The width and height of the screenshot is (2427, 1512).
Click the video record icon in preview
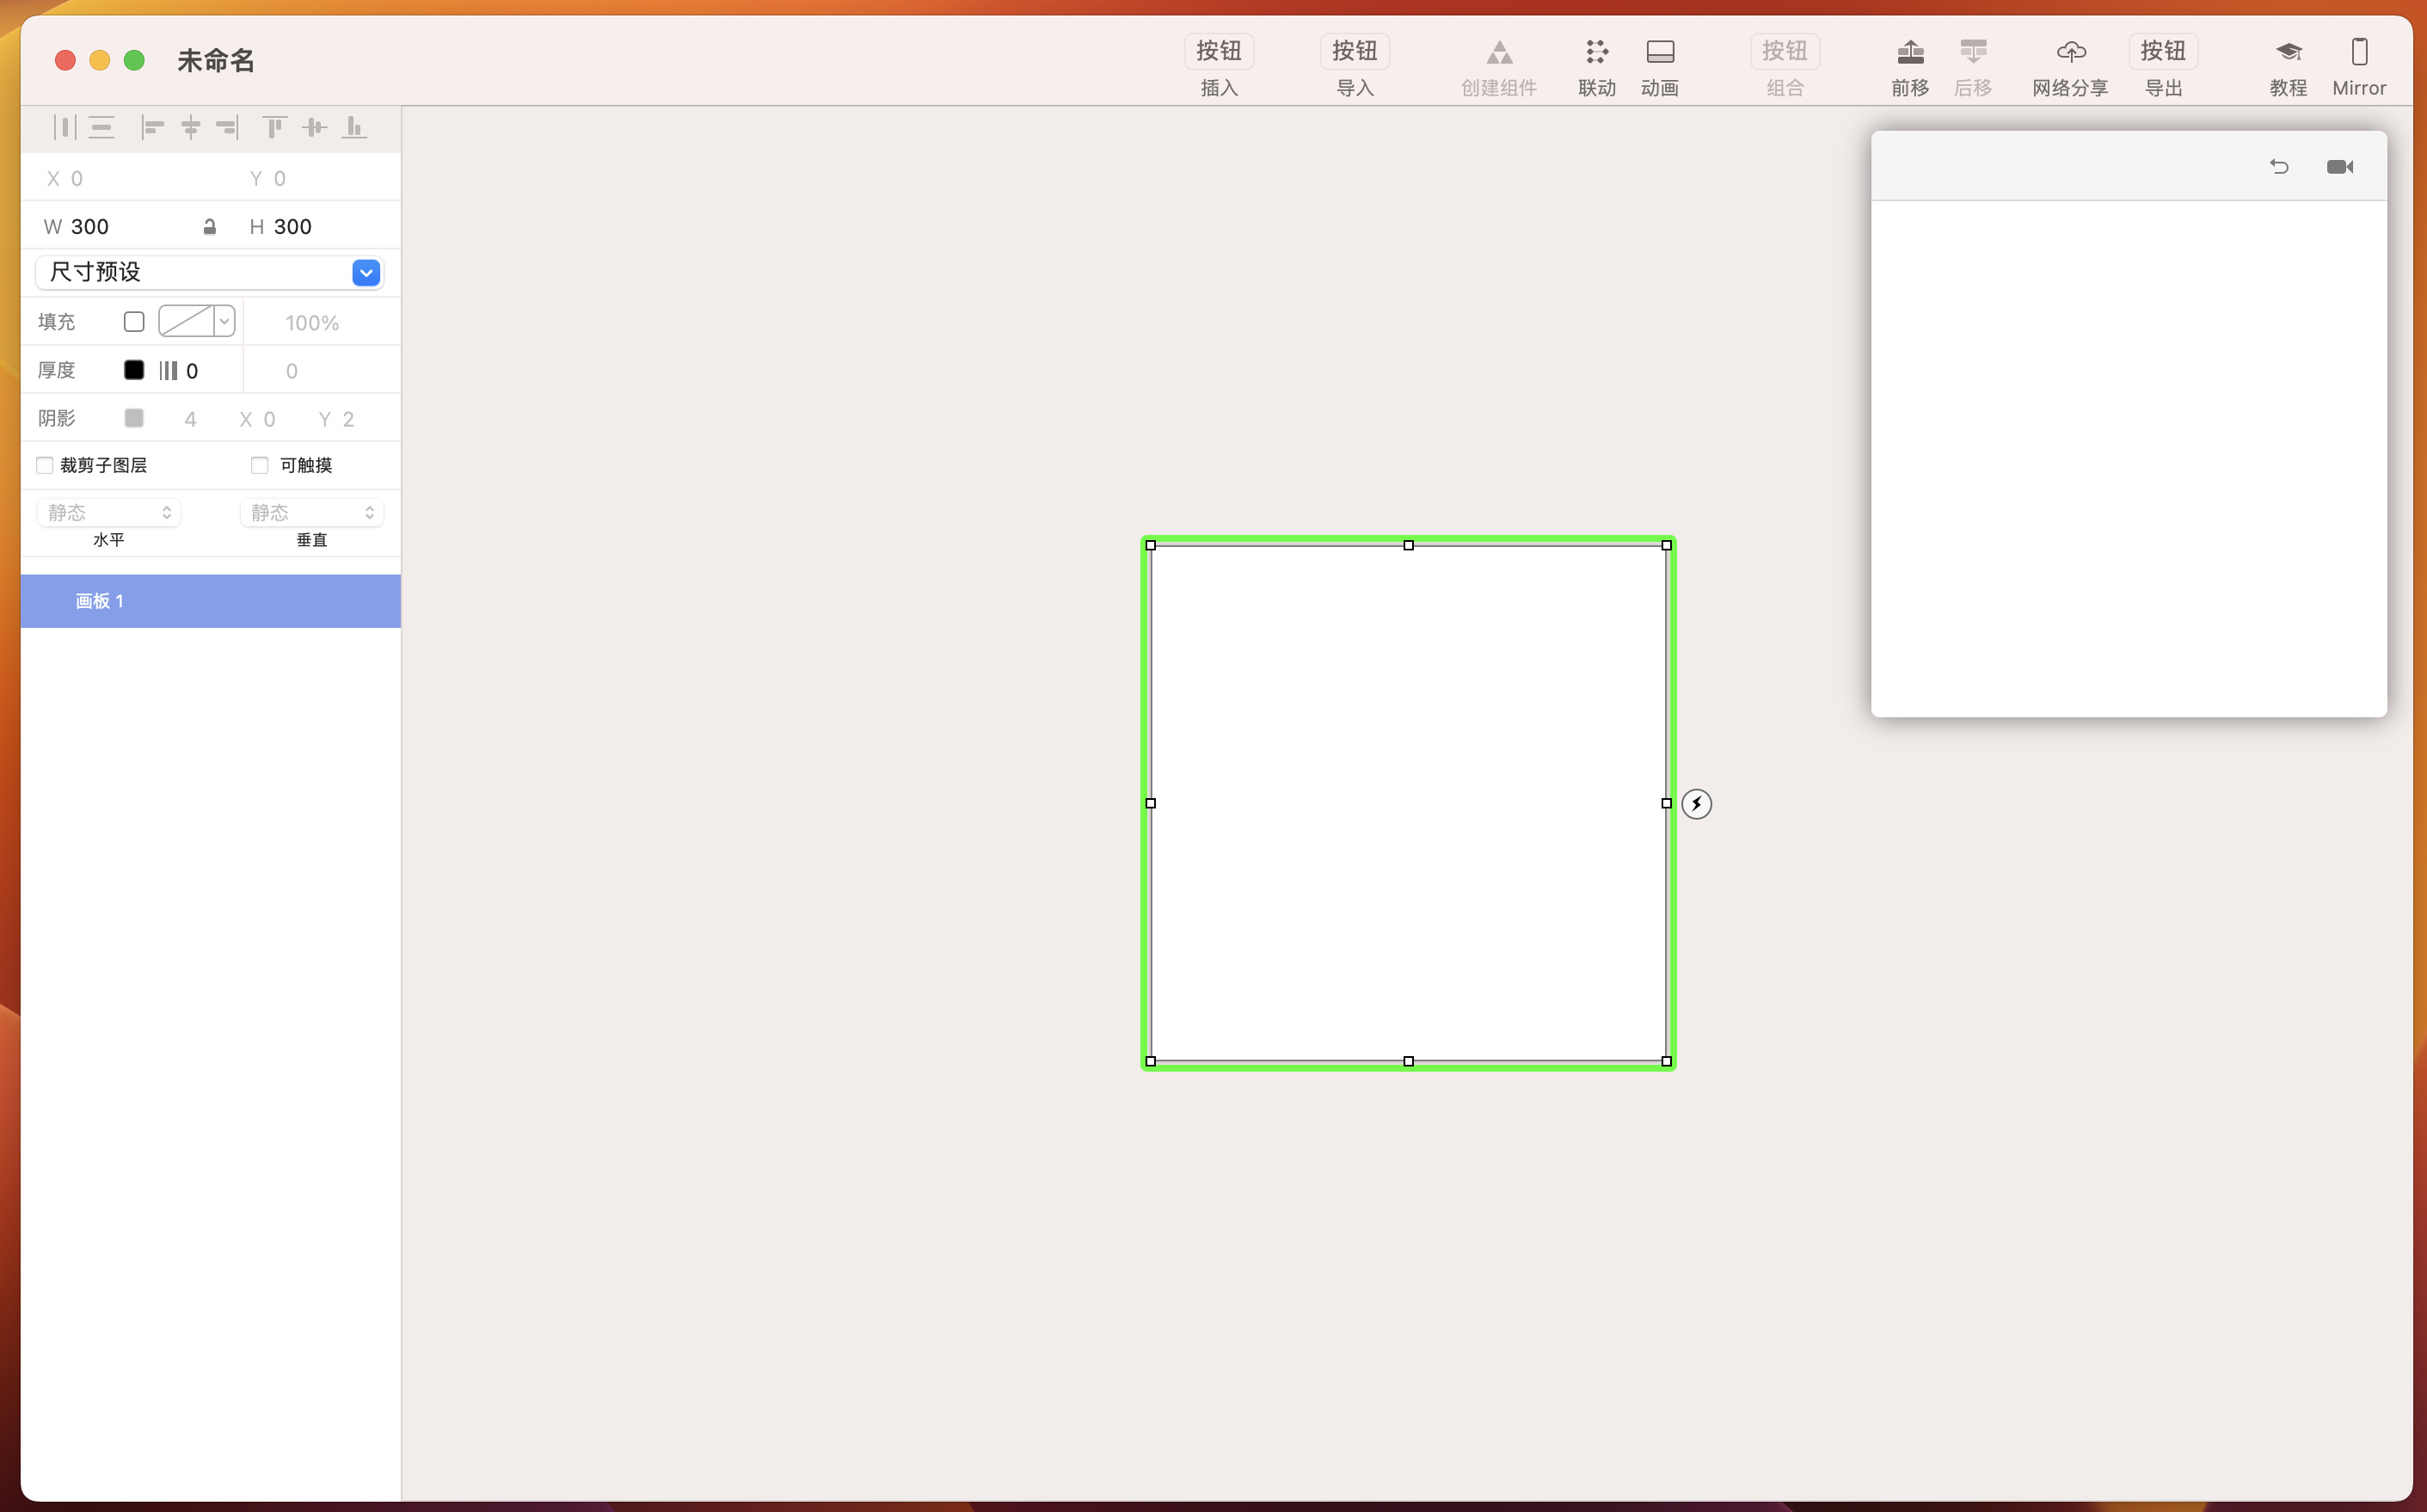point(2339,167)
